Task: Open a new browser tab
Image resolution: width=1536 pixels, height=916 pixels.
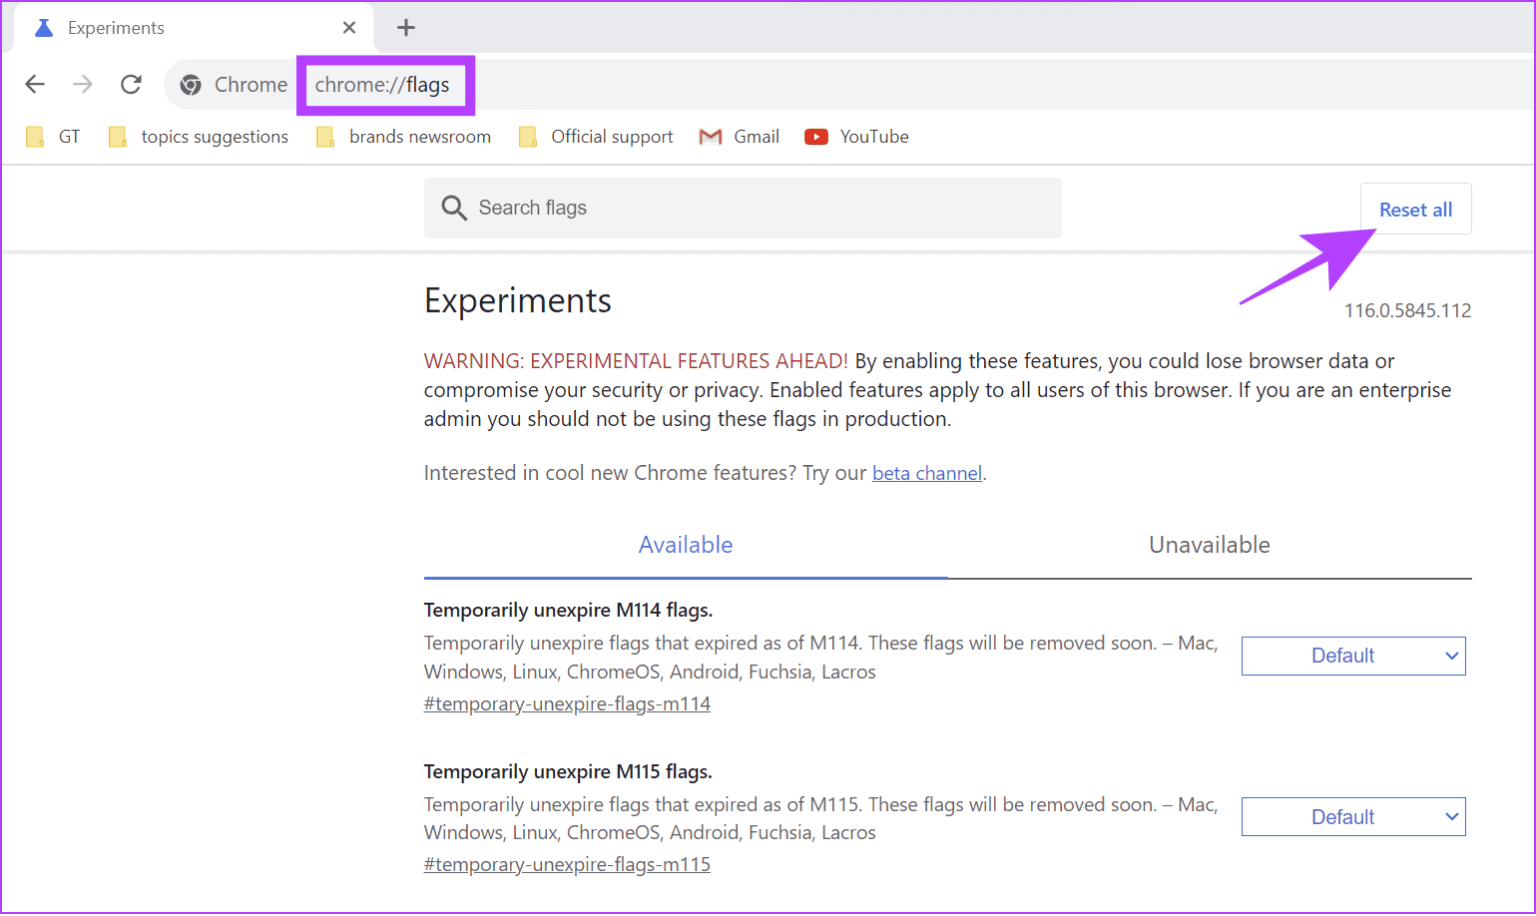Action: pos(406,27)
